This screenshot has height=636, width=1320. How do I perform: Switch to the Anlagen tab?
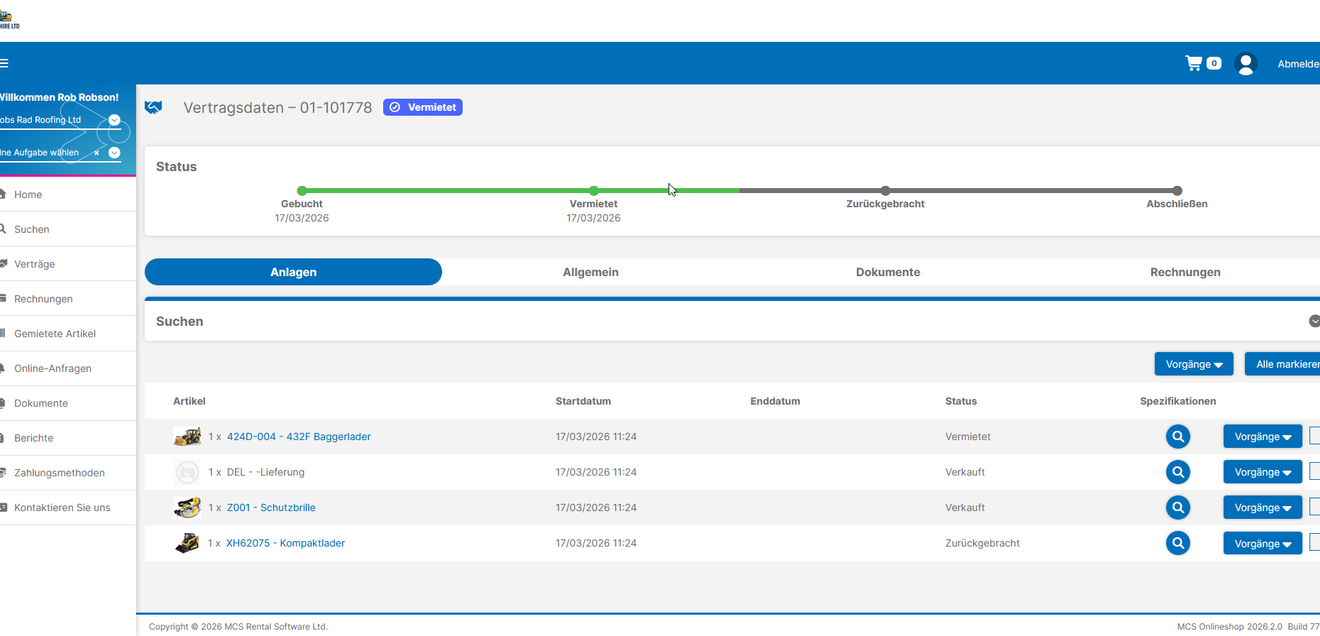pyautogui.click(x=293, y=272)
